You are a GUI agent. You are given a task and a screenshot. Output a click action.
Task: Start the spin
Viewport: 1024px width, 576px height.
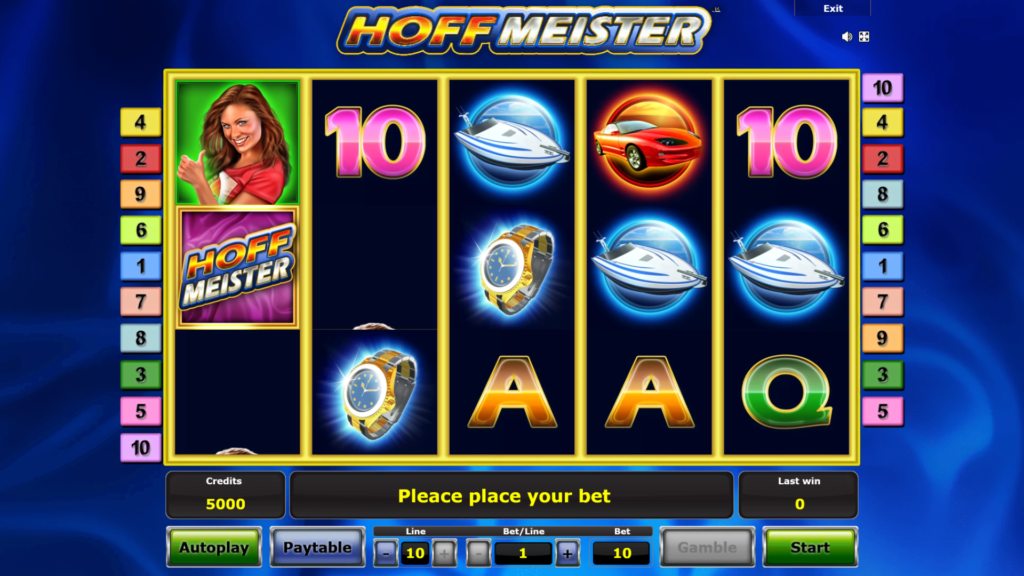pyautogui.click(x=810, y=547)
